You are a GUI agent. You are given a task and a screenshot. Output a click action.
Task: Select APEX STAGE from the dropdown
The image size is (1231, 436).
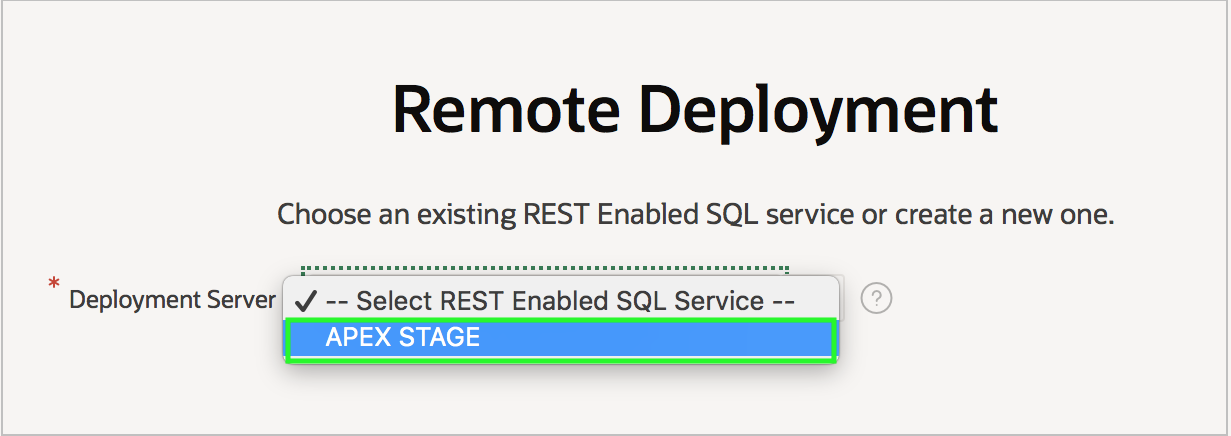click(x=403, y=338)
